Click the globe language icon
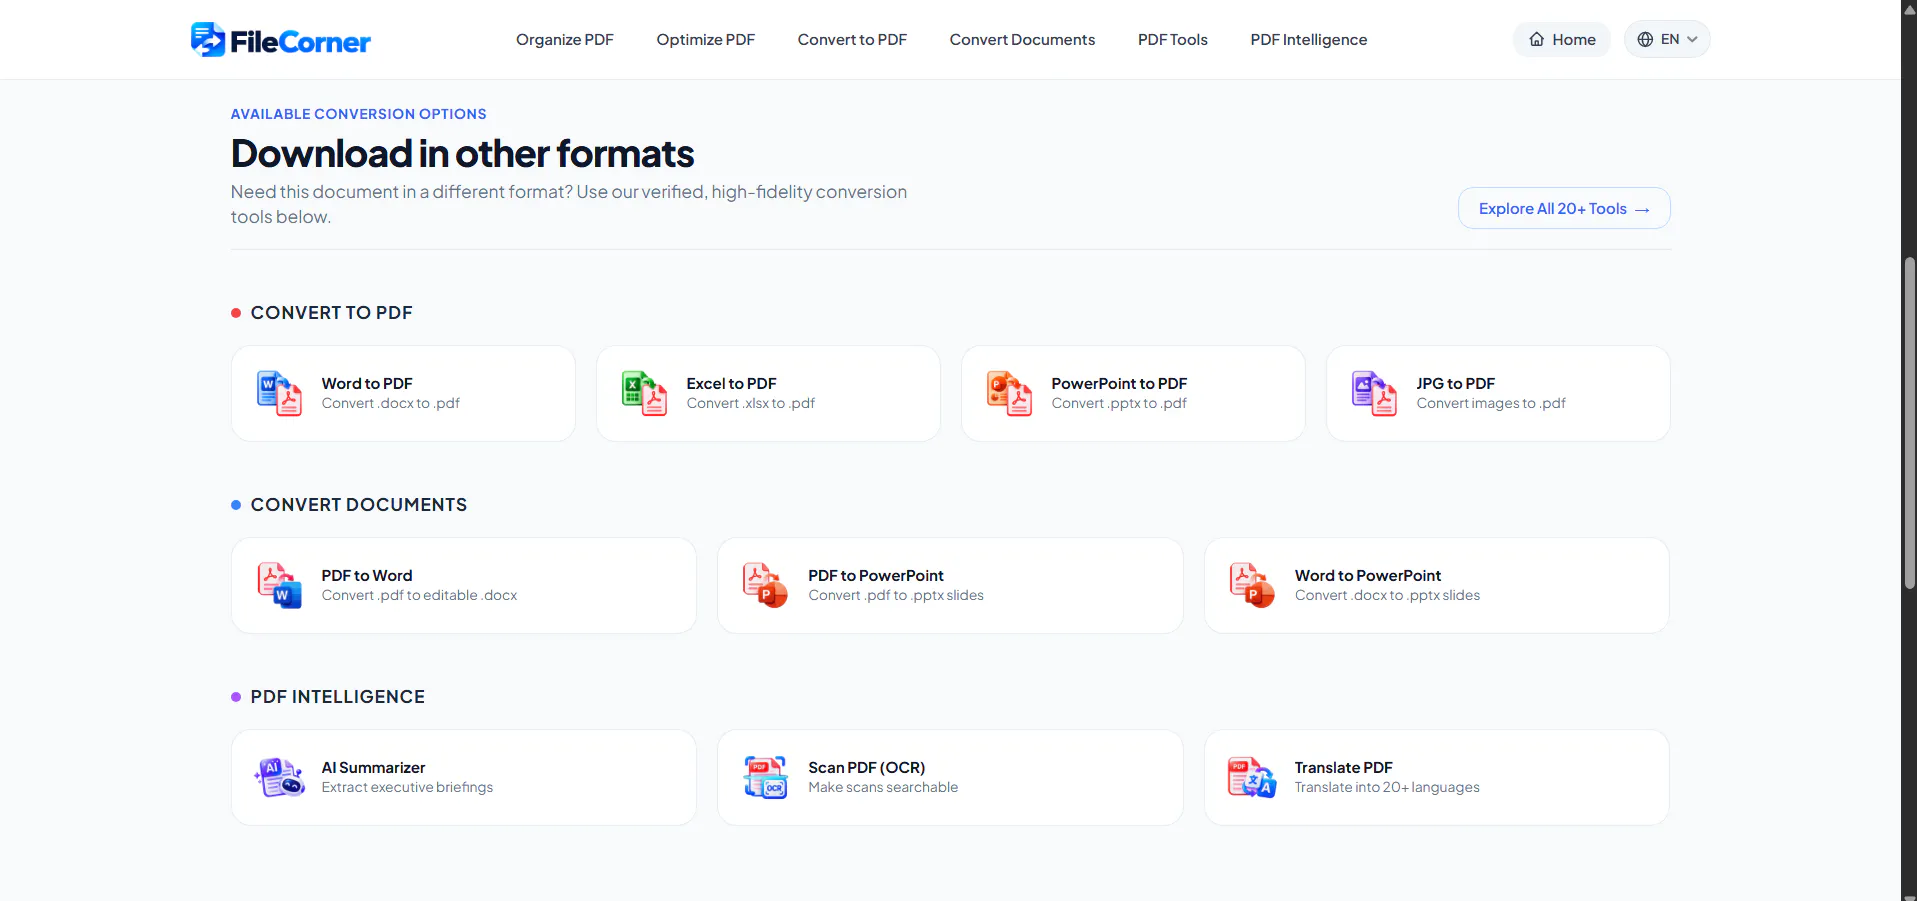1917x901 pixels. coord(1645,39)
